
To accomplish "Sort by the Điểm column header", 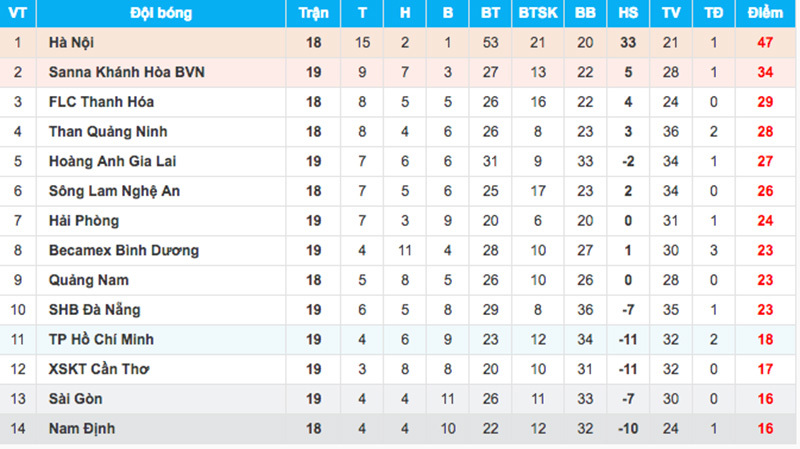I will click(765, 14).
